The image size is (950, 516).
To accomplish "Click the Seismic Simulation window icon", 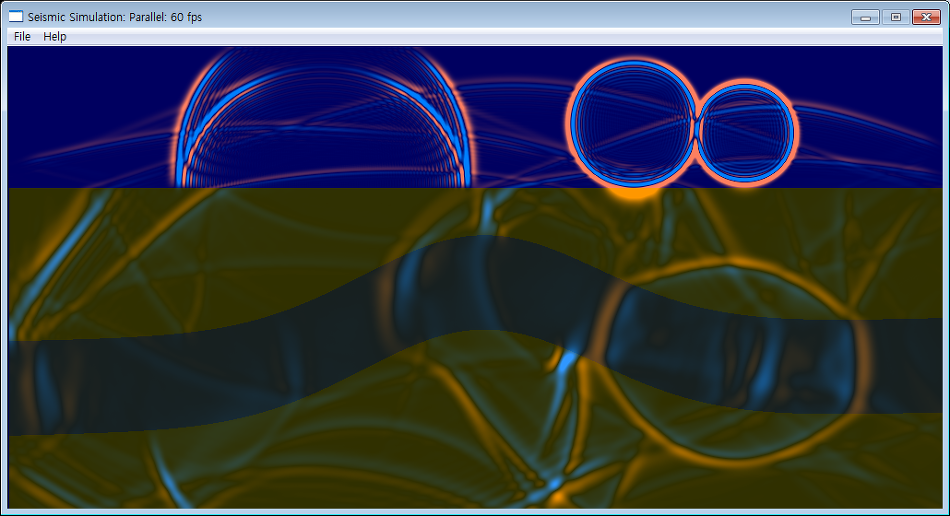I will 16,17.
